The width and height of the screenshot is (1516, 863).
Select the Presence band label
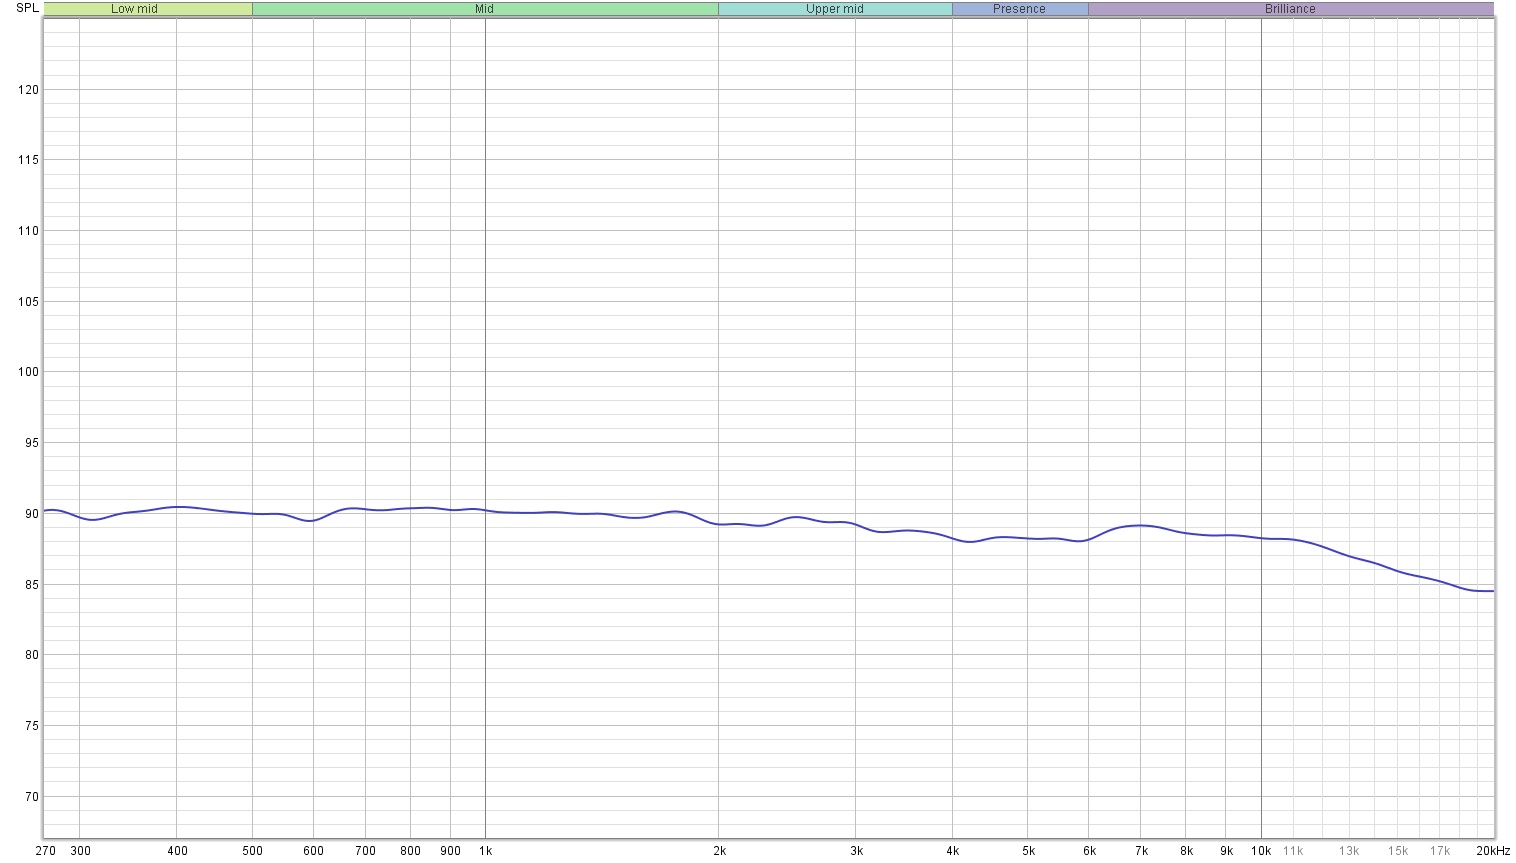coord(1019,9)
